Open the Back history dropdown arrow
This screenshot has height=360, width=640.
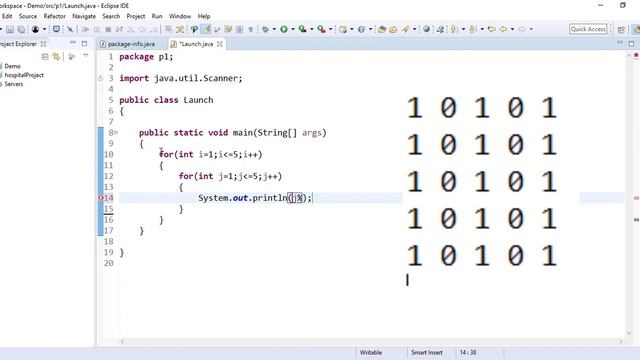(x=512, y=29)
